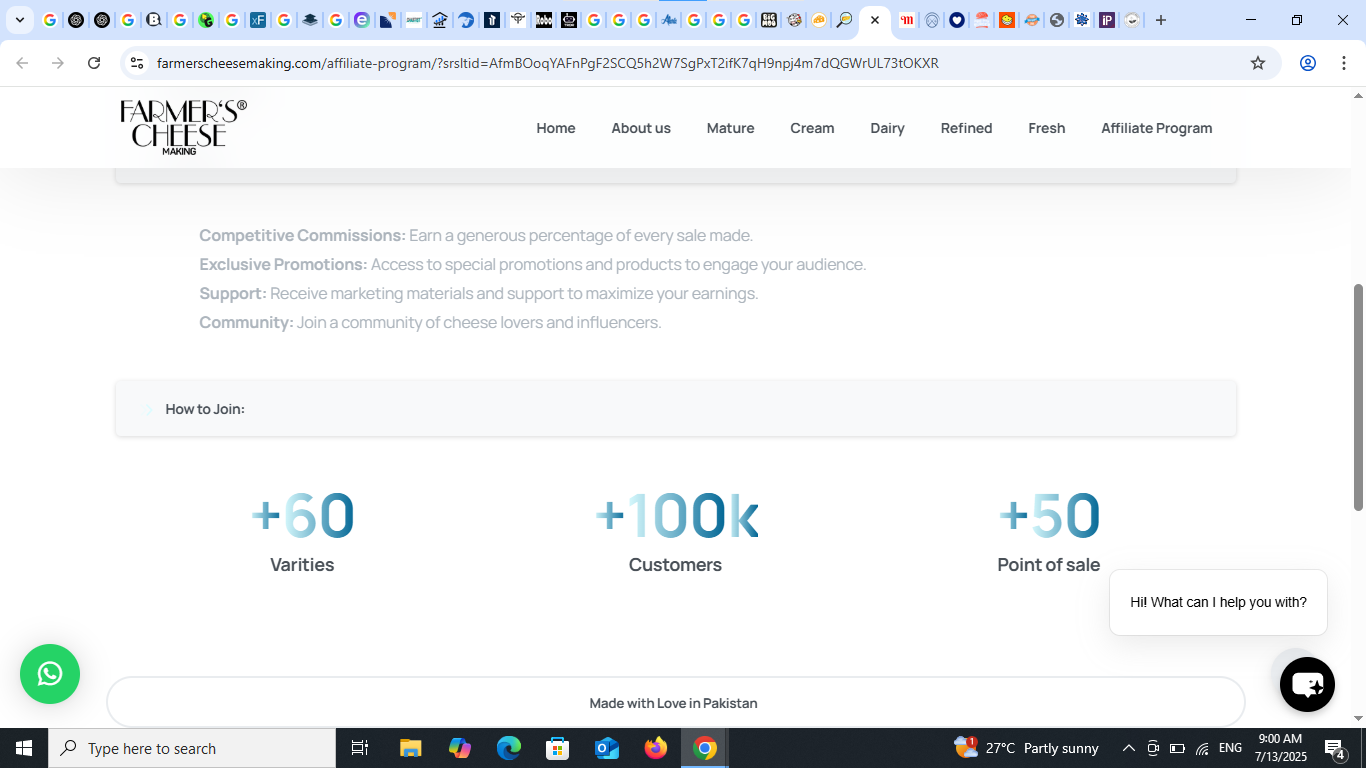
Task: Click the battery status tray icon
Action: tap(1177, 748)
